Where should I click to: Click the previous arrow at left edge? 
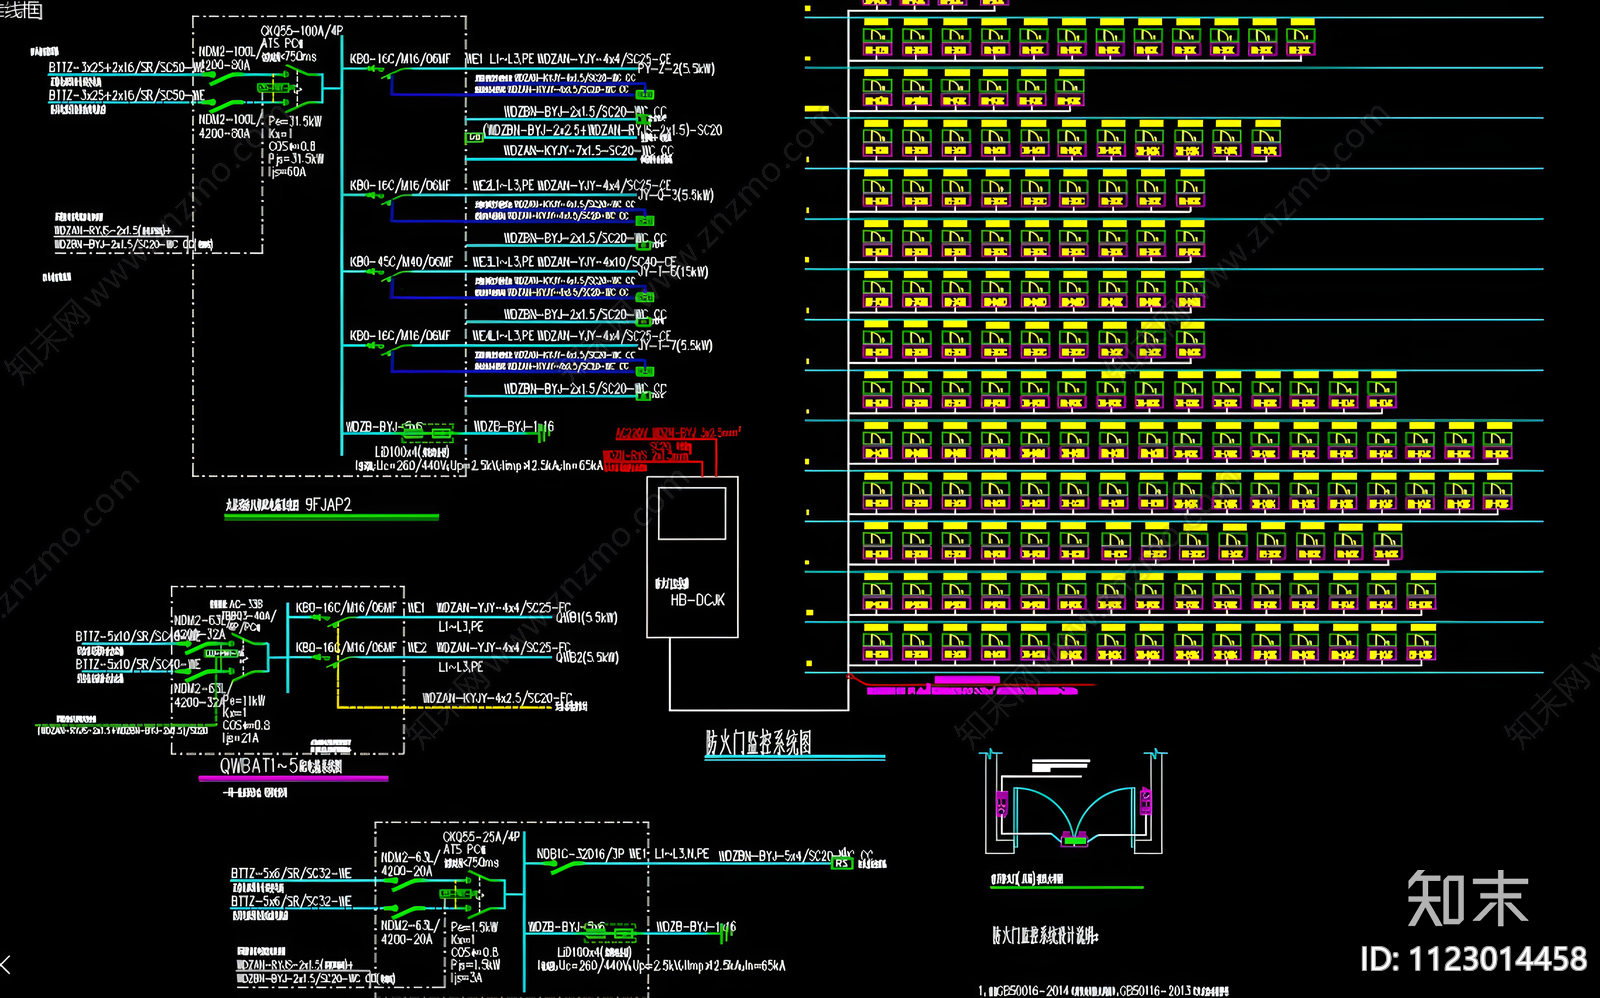coord(6,965)
